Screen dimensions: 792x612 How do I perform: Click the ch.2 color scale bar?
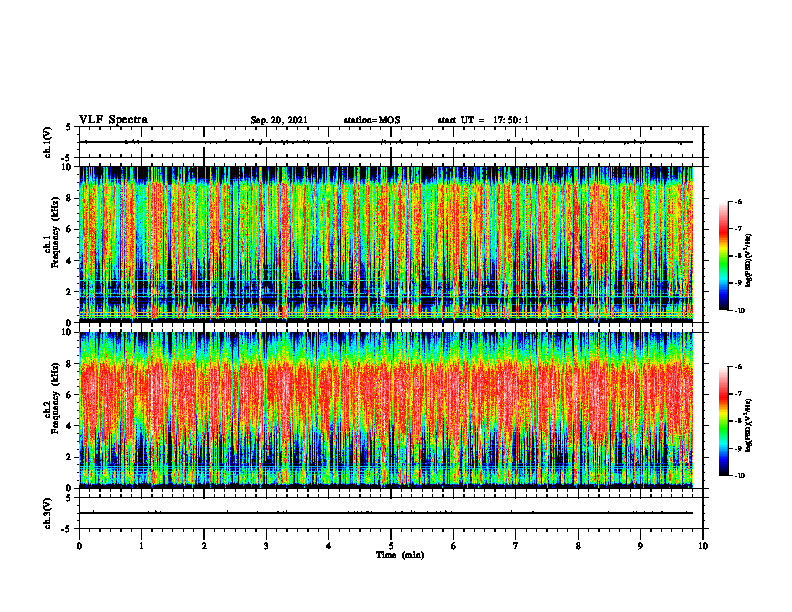[723, 421]
